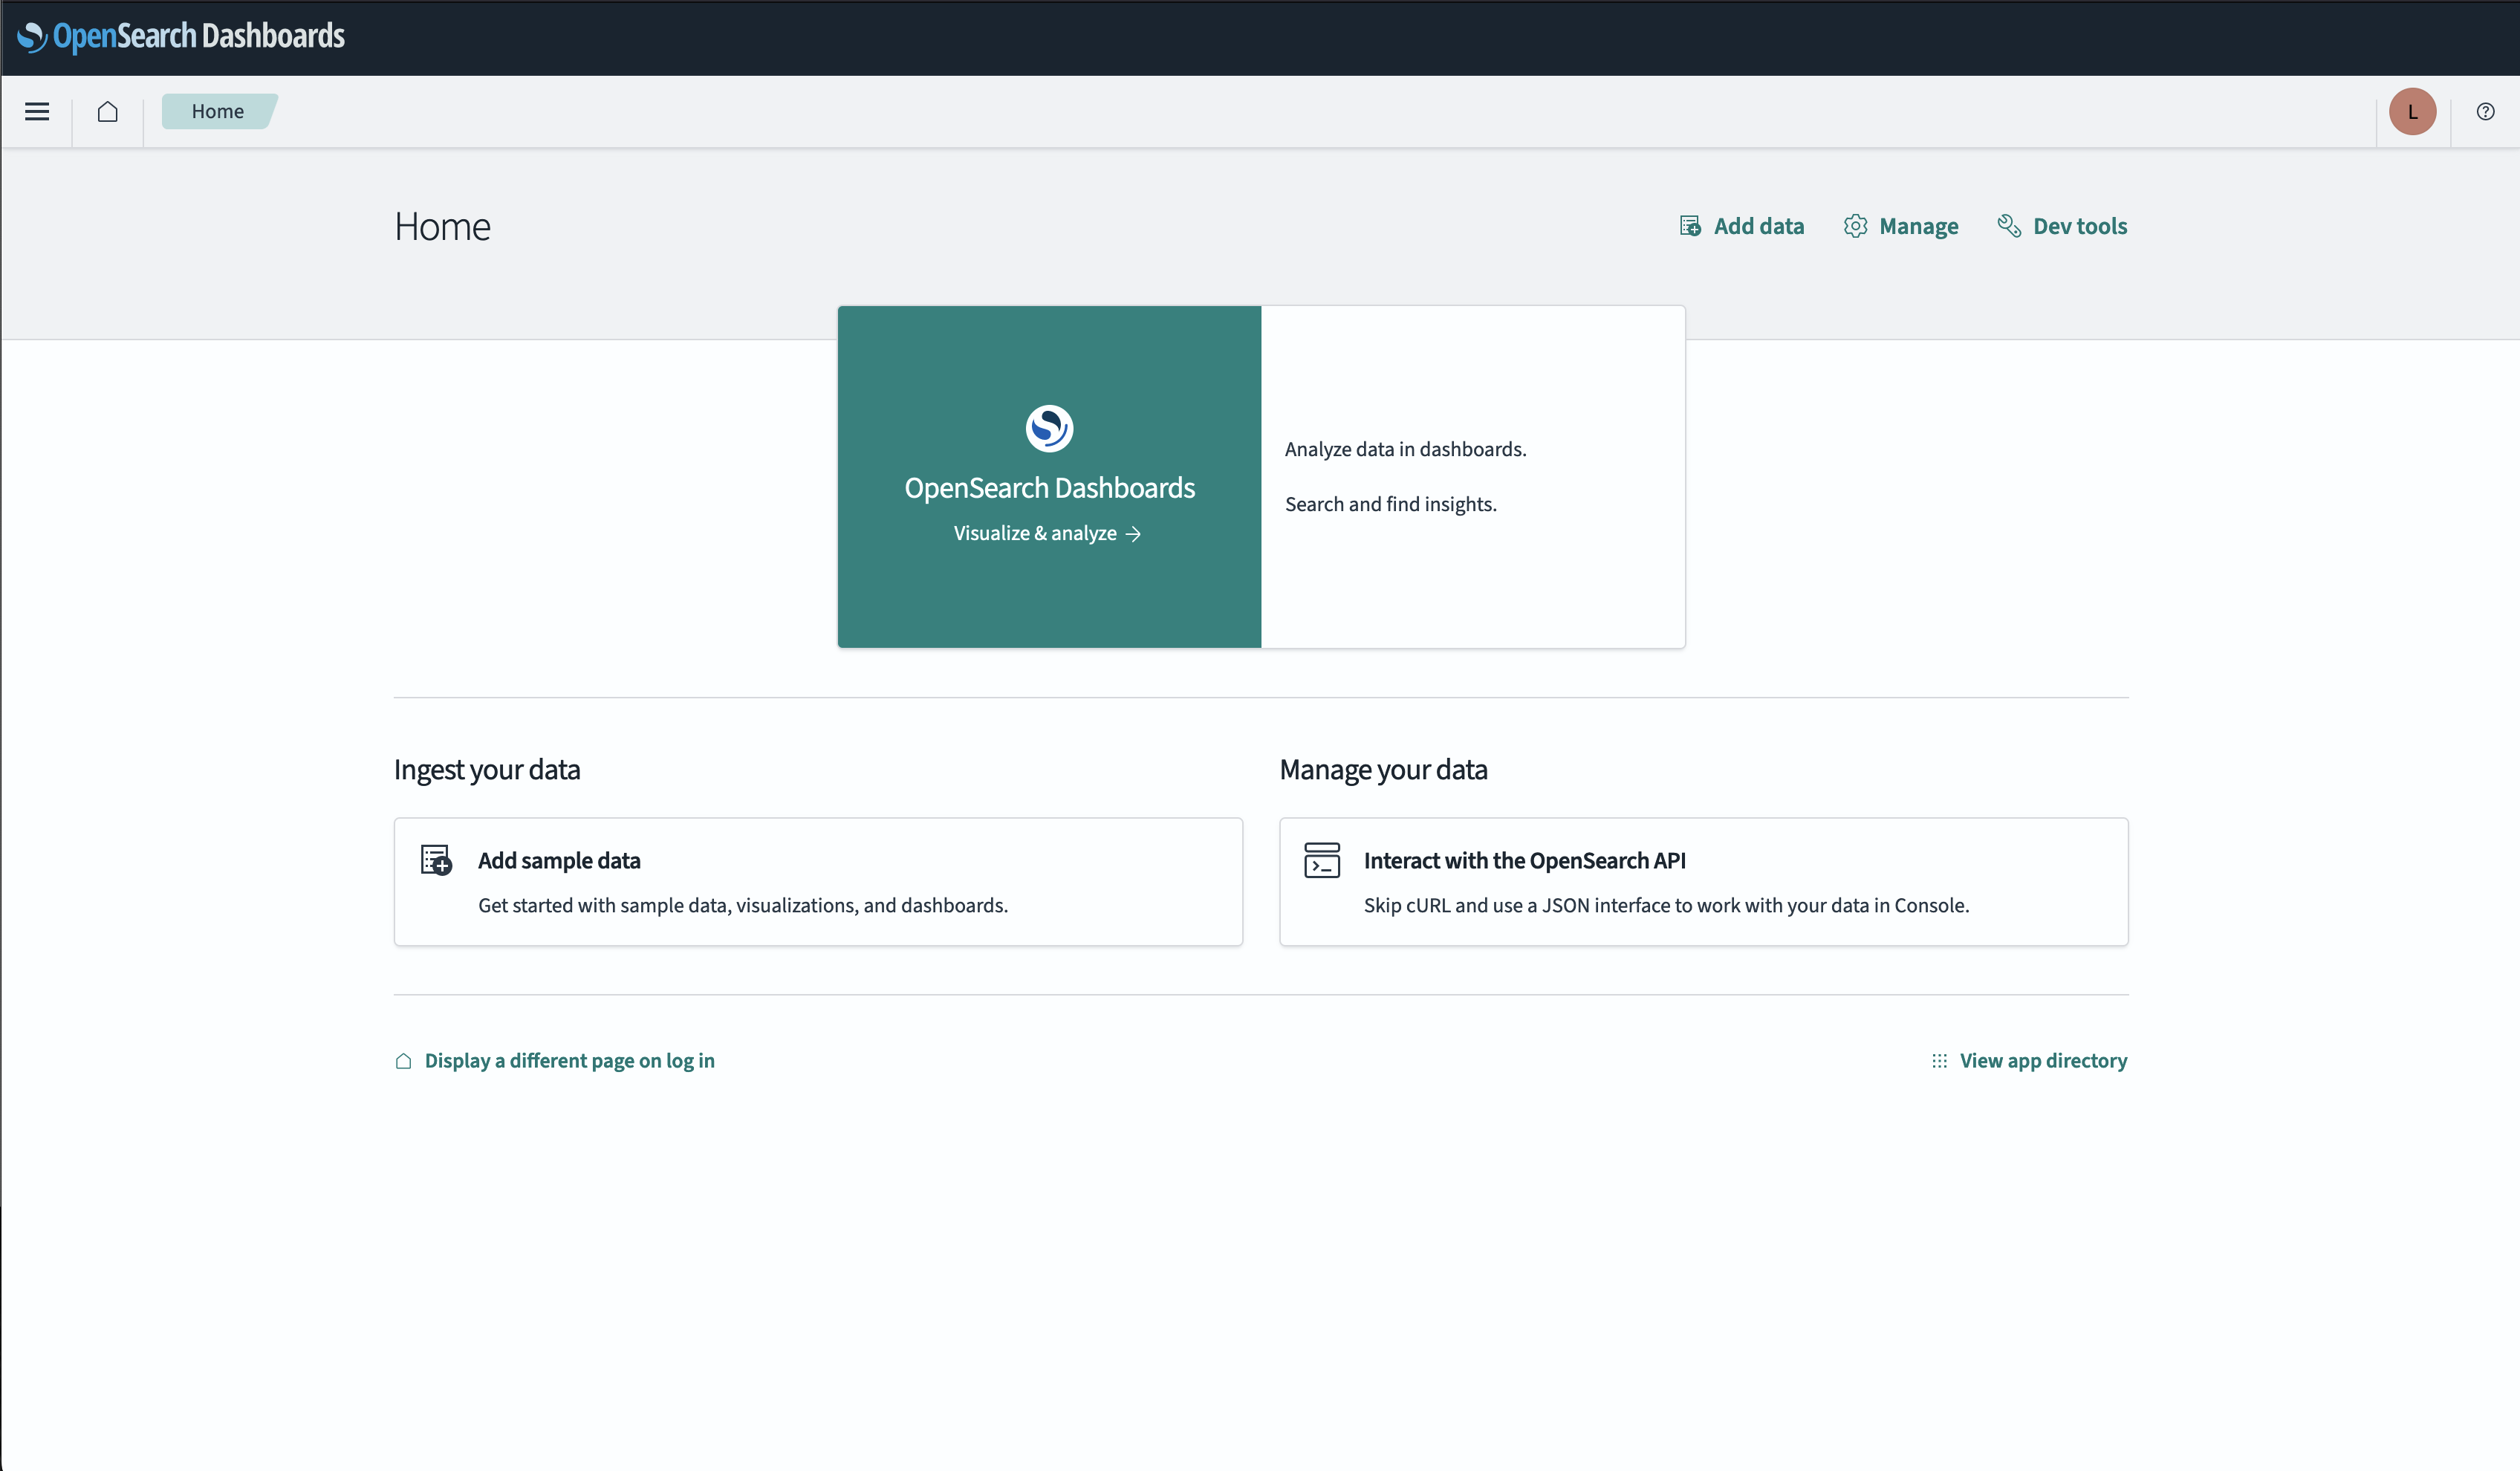Open Interact with the OpenSearch API title
The width and height of the screenshot is (2520, 1471).
point(1524,860)
